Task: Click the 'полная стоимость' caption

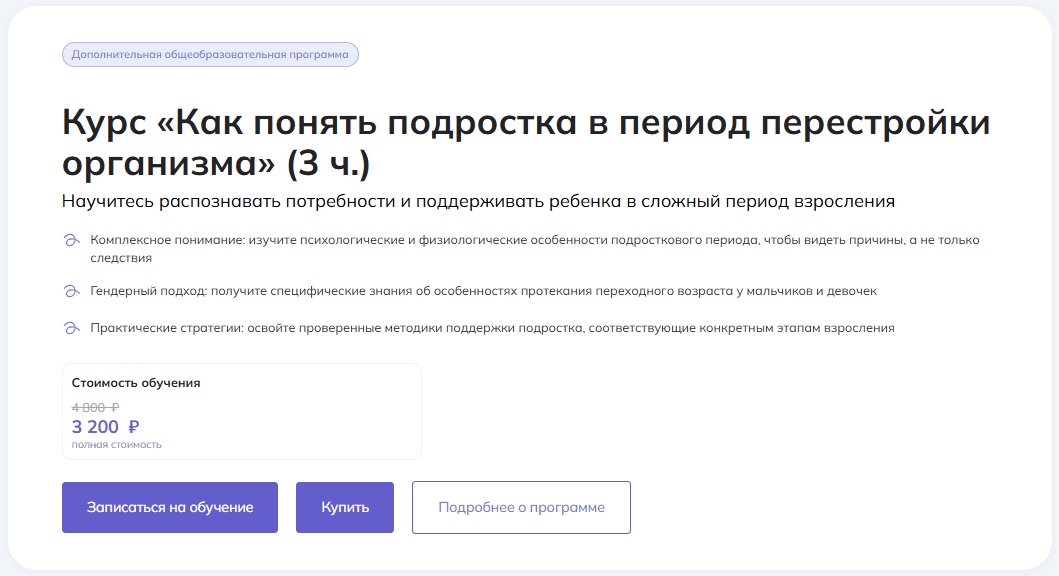Action: [x=116, y=445]
